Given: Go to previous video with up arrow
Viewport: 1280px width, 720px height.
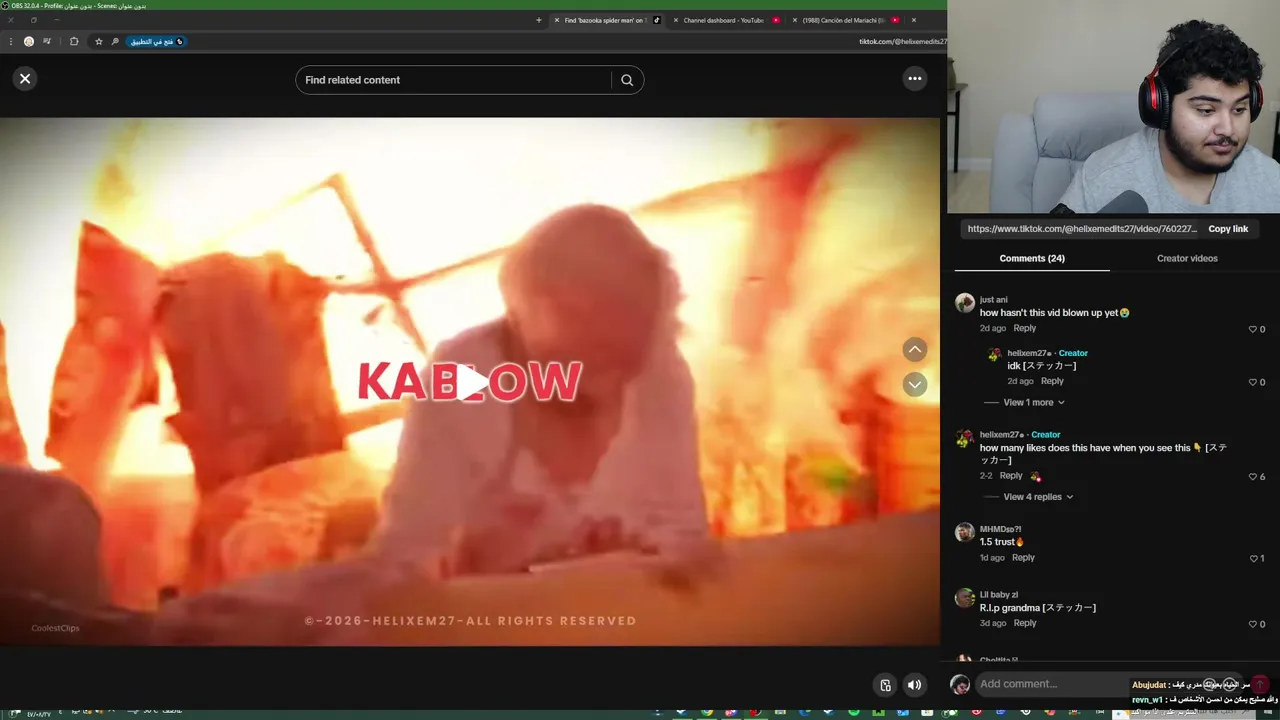Looking at the screenshot, I should click(x=915, y=349).
